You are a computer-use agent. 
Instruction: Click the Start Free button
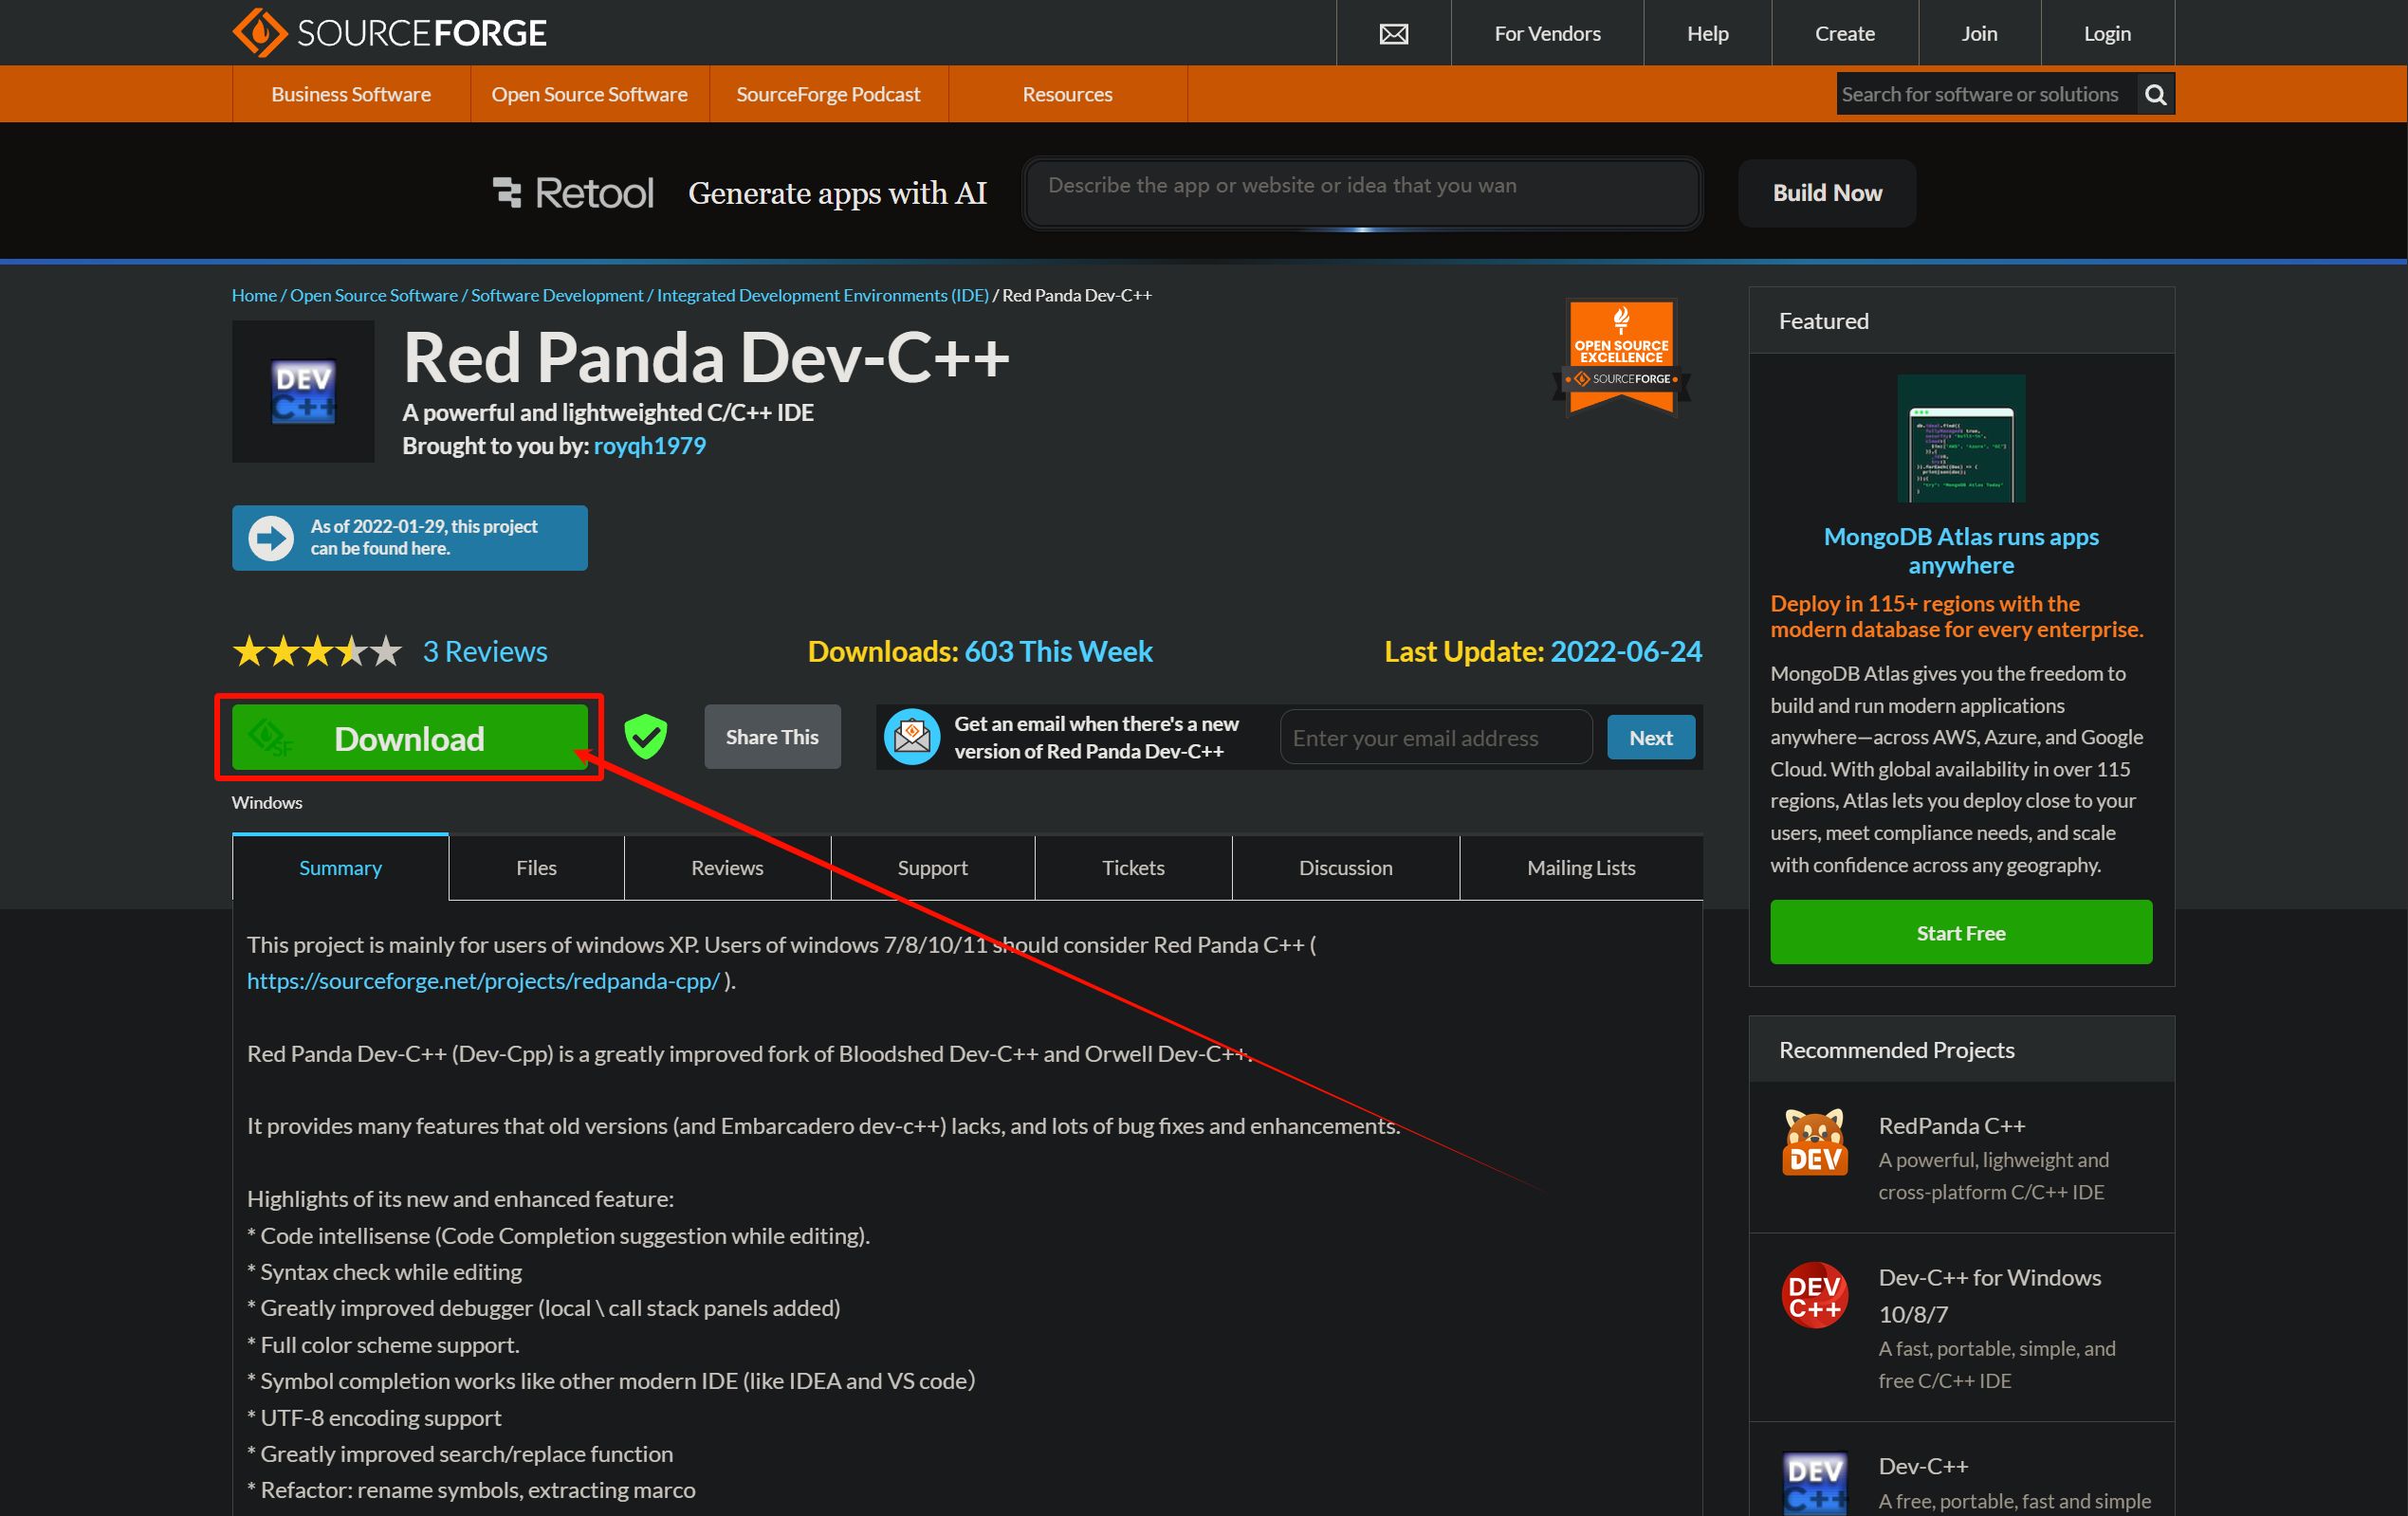click(x=1961, y=932)
